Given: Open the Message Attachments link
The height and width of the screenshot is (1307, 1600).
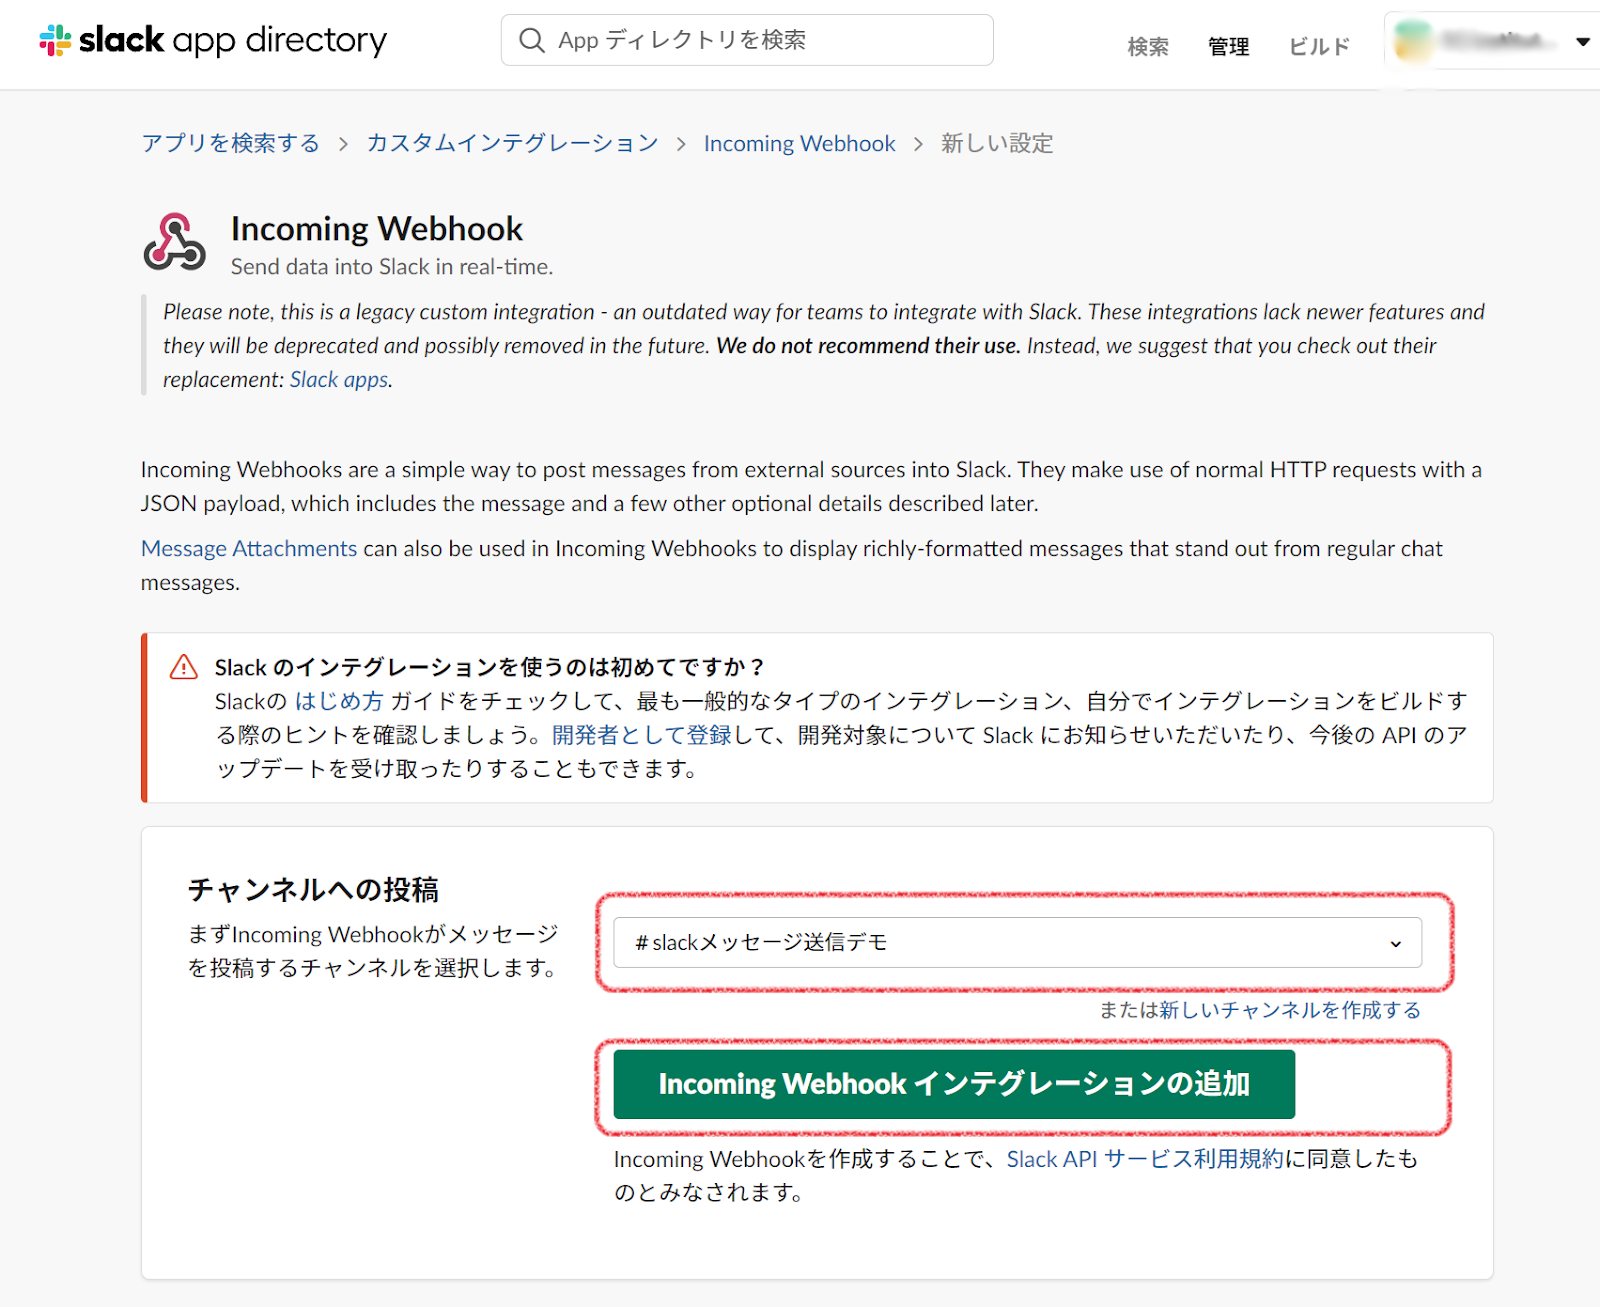Looking at the screenshot, I should (249, 548).
